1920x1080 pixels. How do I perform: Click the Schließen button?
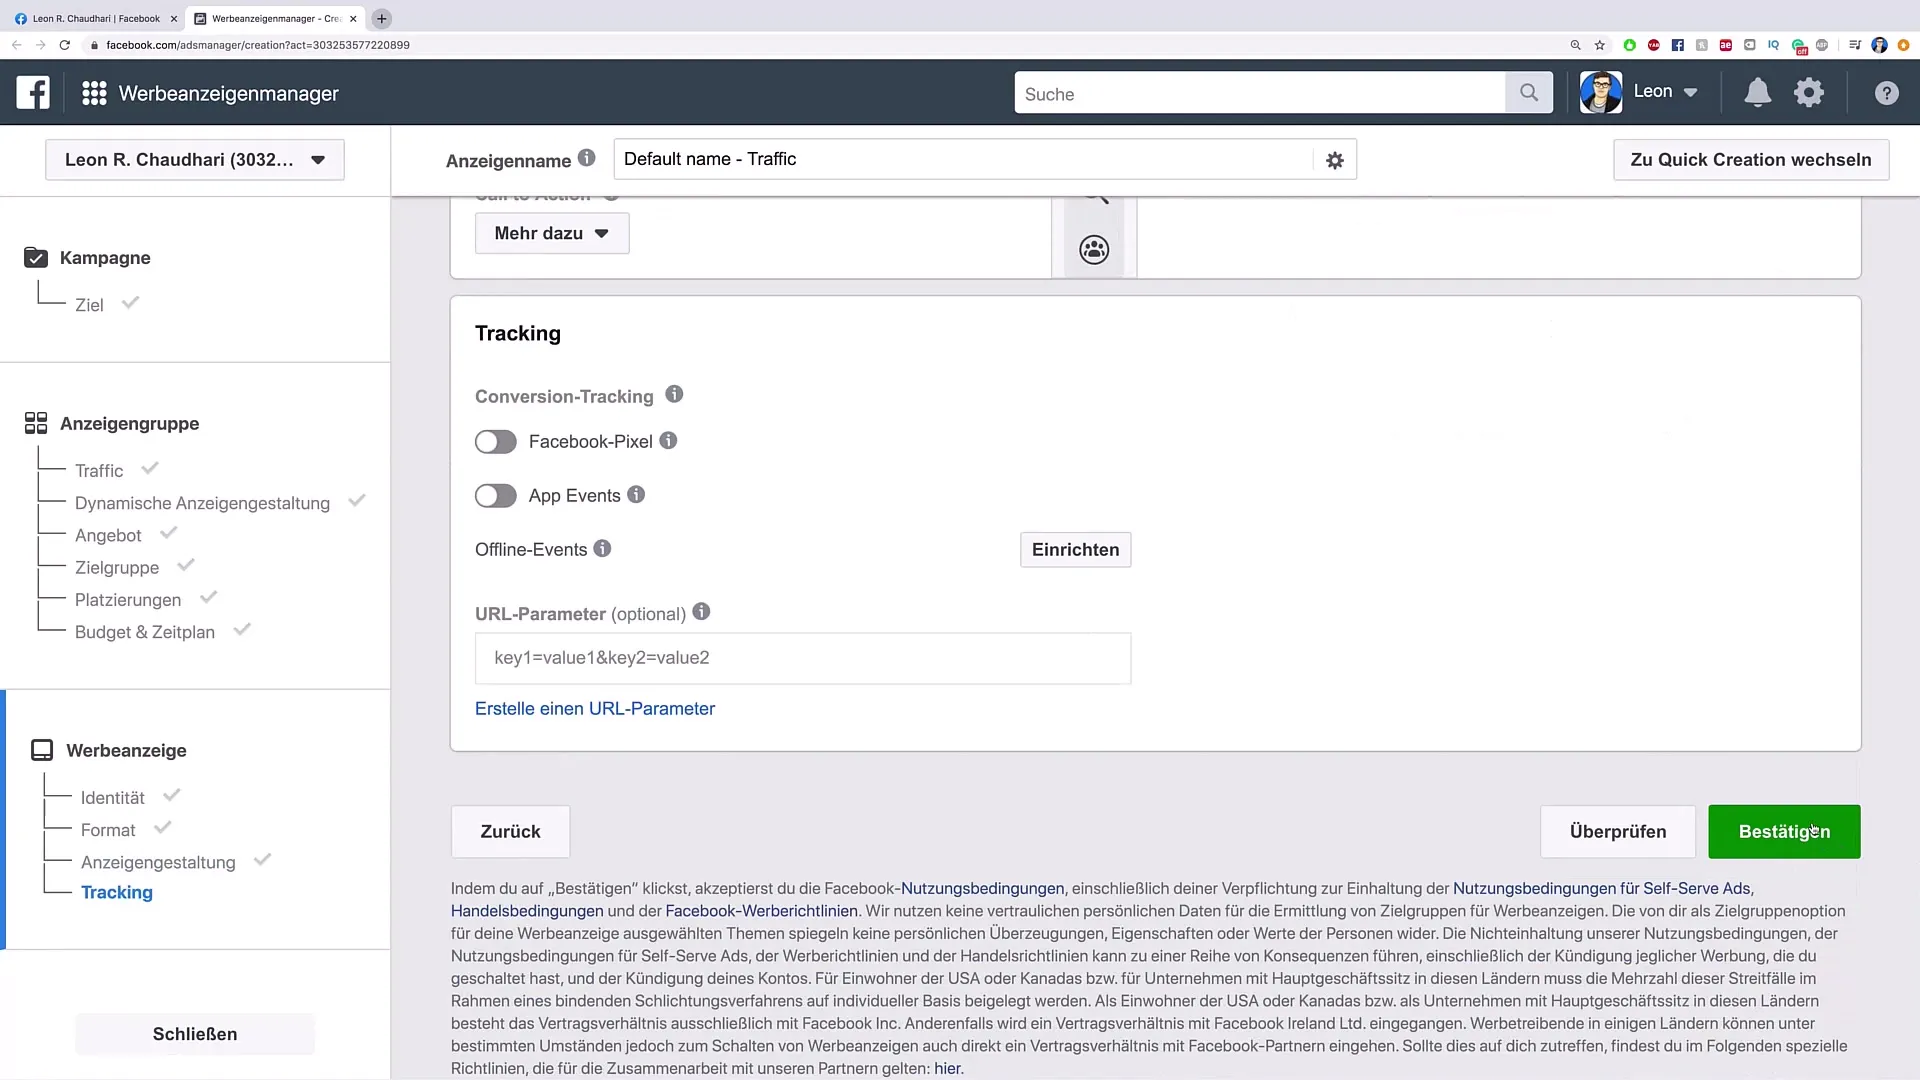point(195,1034)
